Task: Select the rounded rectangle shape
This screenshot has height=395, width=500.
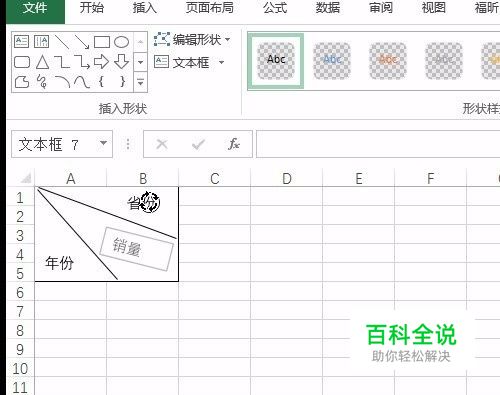Action: (x=22, y=62)
